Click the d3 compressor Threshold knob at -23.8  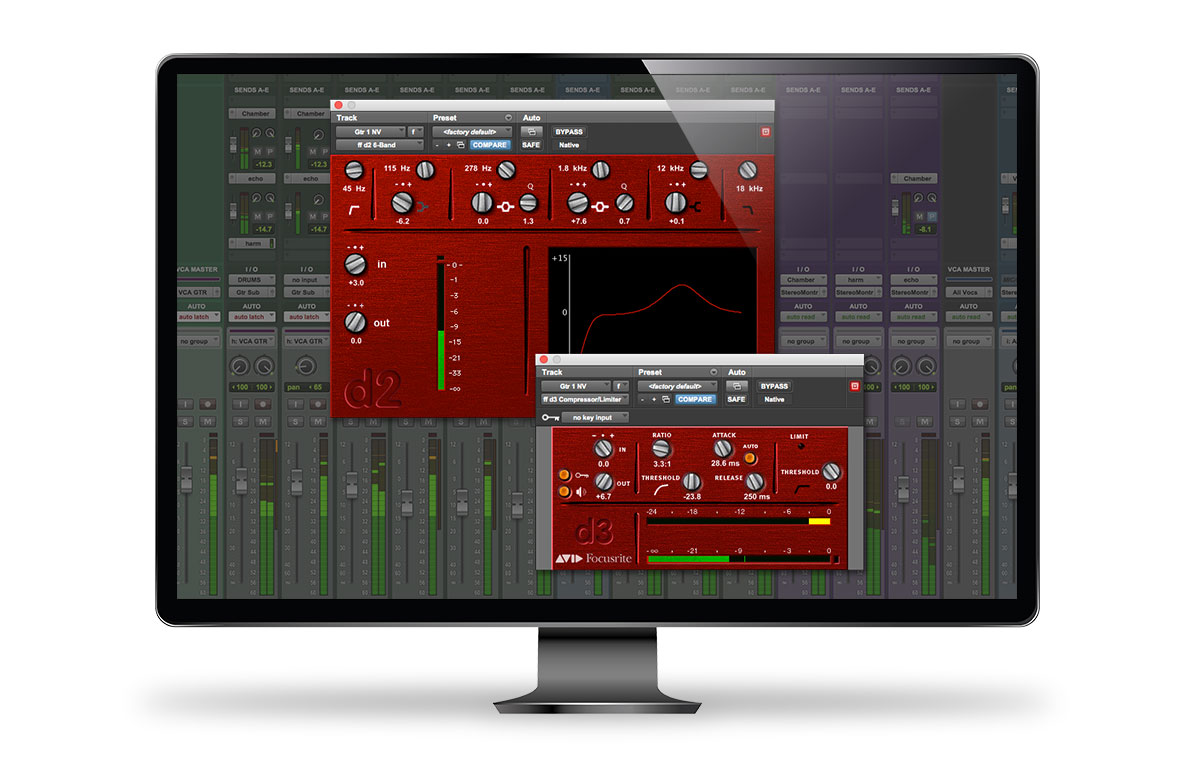[691, 482]
